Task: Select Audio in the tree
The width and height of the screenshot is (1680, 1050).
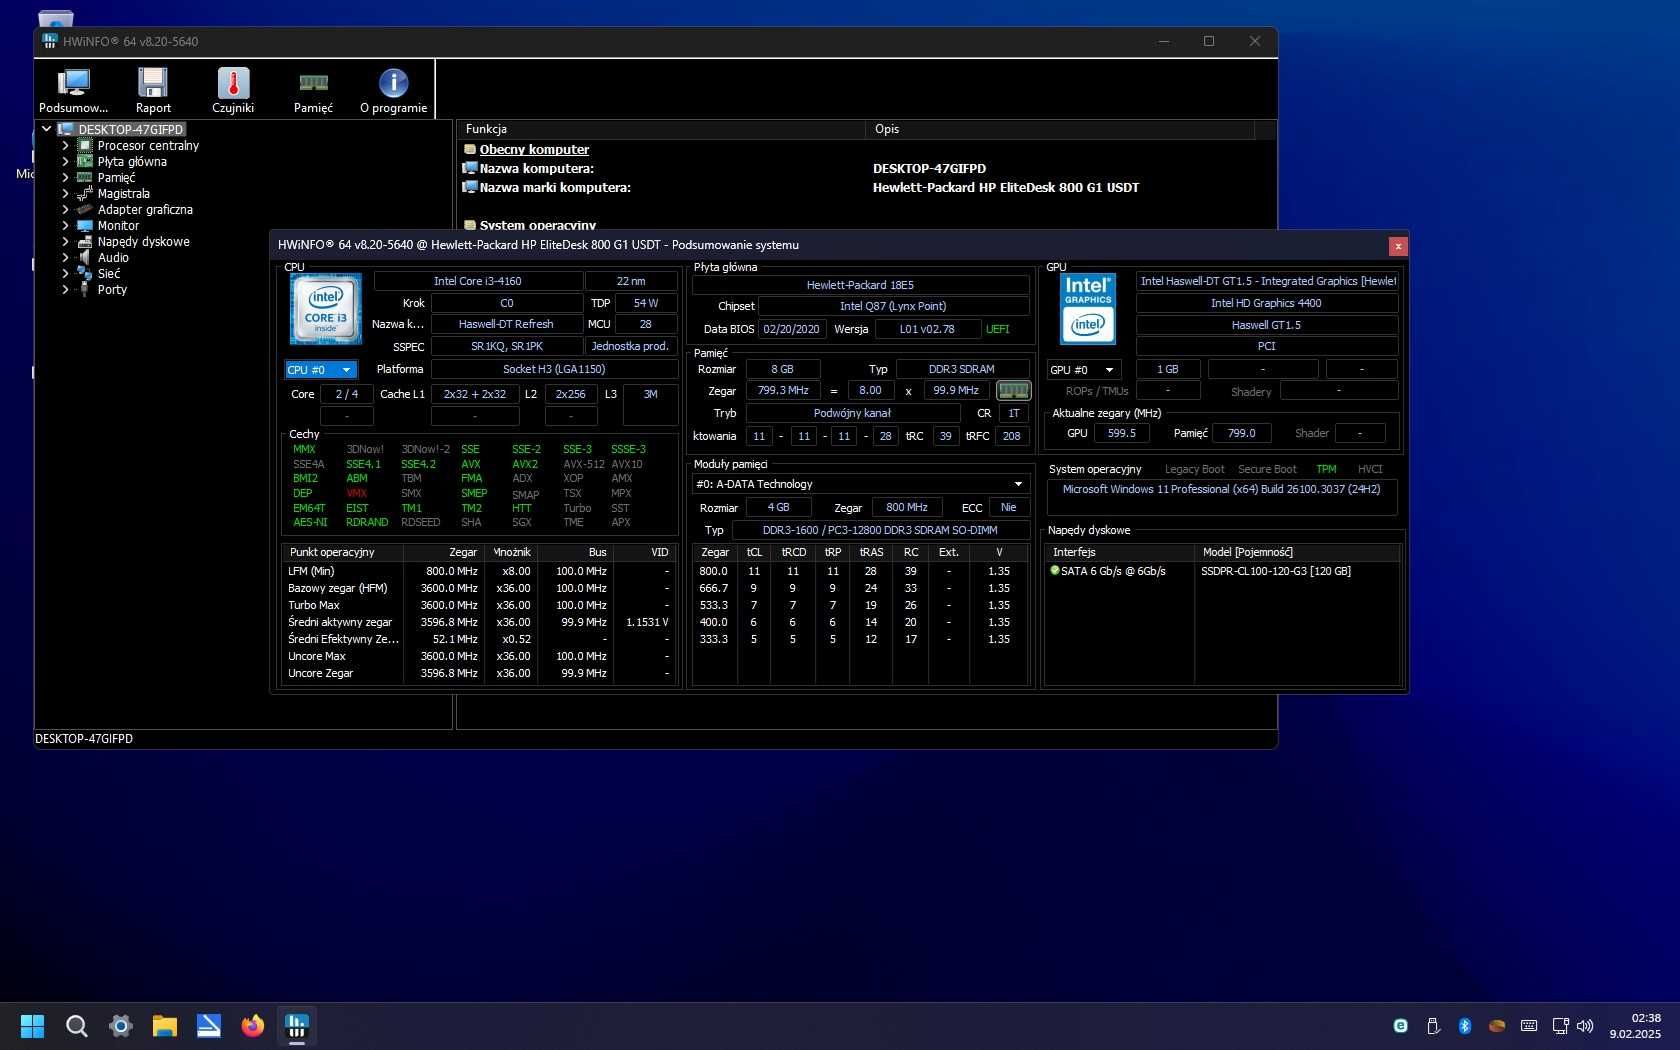Action: pos(113,257)
